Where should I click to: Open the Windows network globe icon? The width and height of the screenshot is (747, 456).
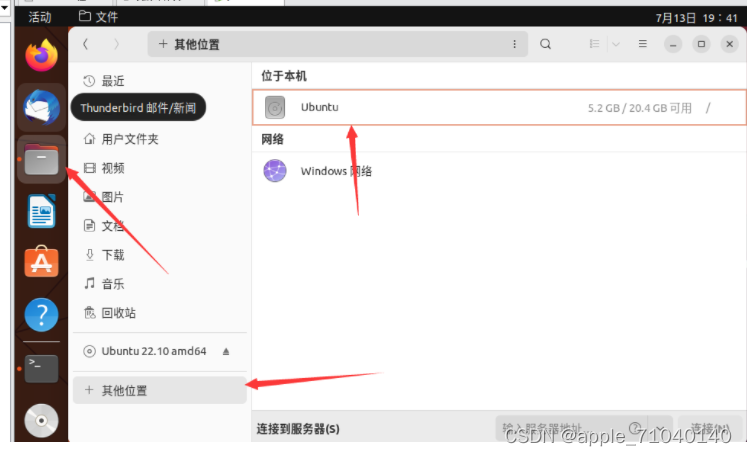tap(275, 171)
